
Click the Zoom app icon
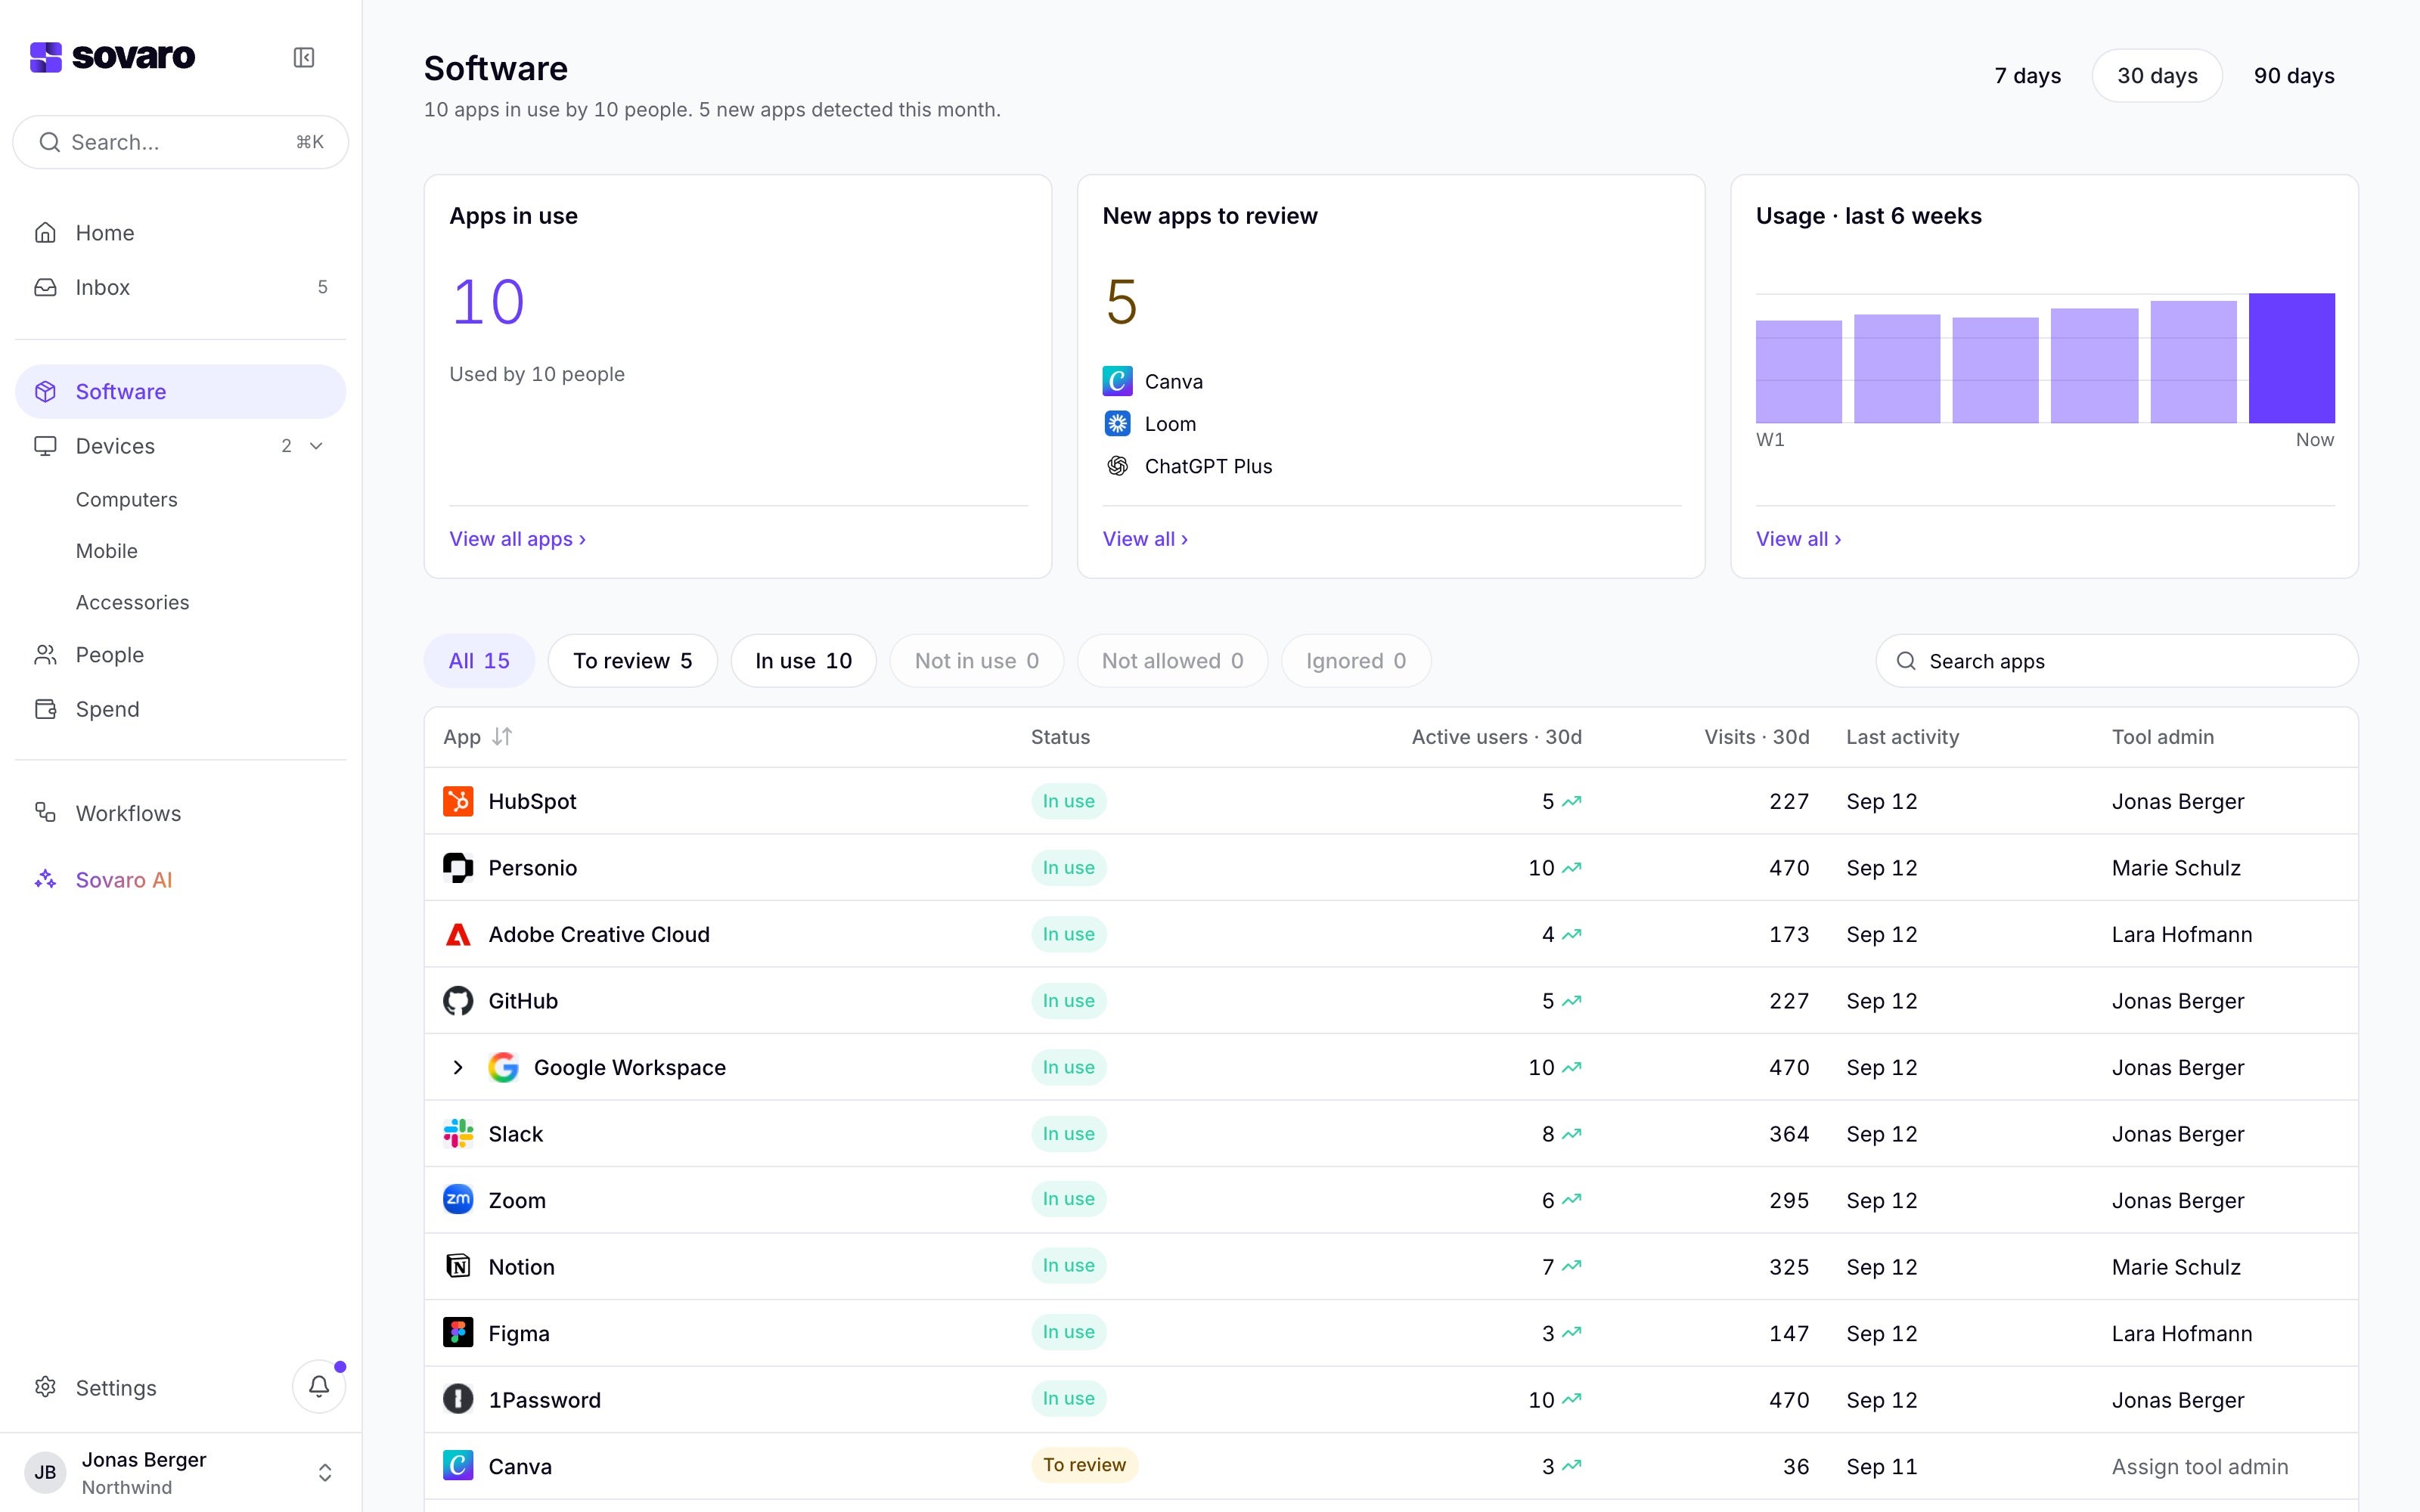click(x=458, y=1199)
